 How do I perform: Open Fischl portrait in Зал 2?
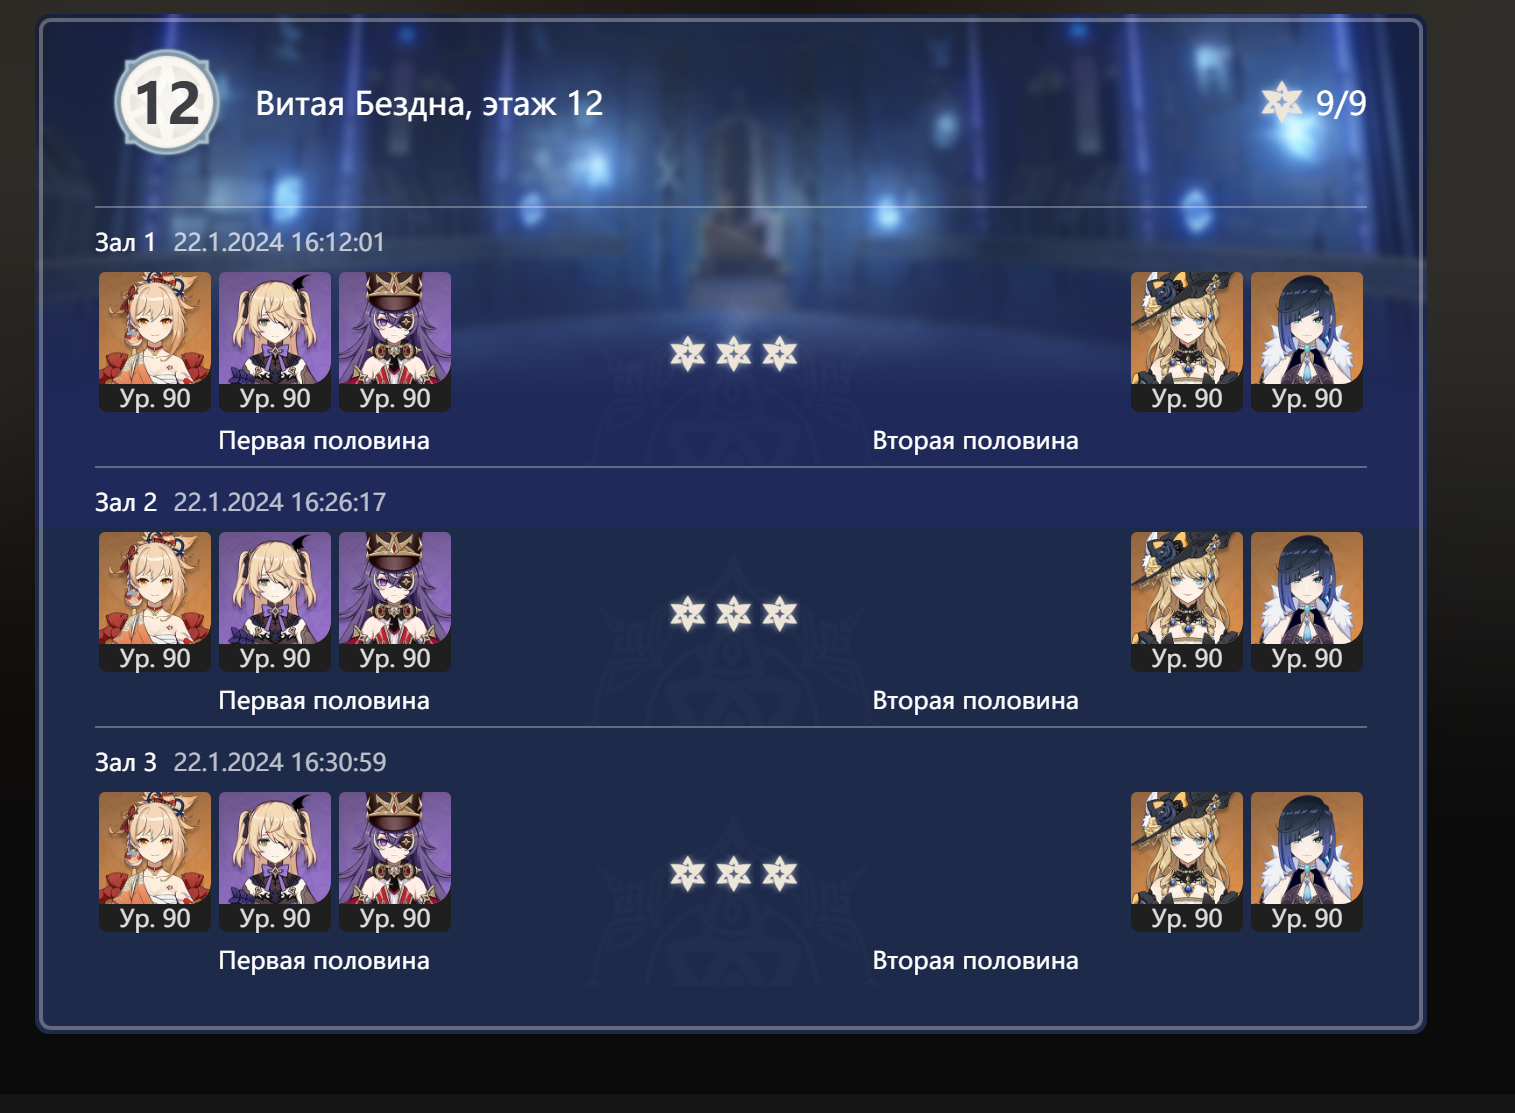275,602
